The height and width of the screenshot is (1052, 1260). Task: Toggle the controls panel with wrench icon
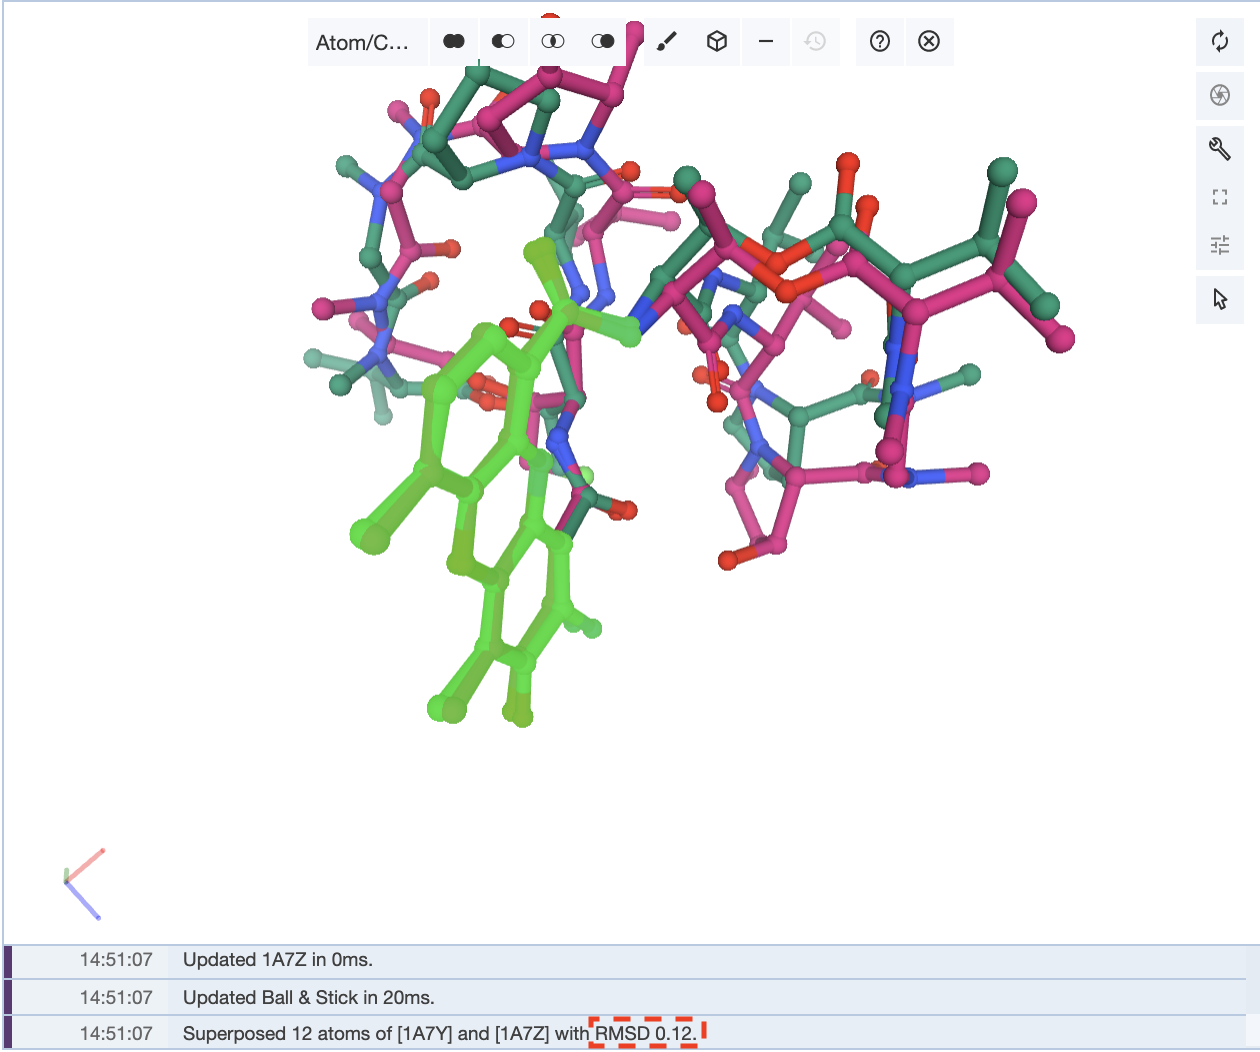pyautogui.click(x=1219, y=149)
